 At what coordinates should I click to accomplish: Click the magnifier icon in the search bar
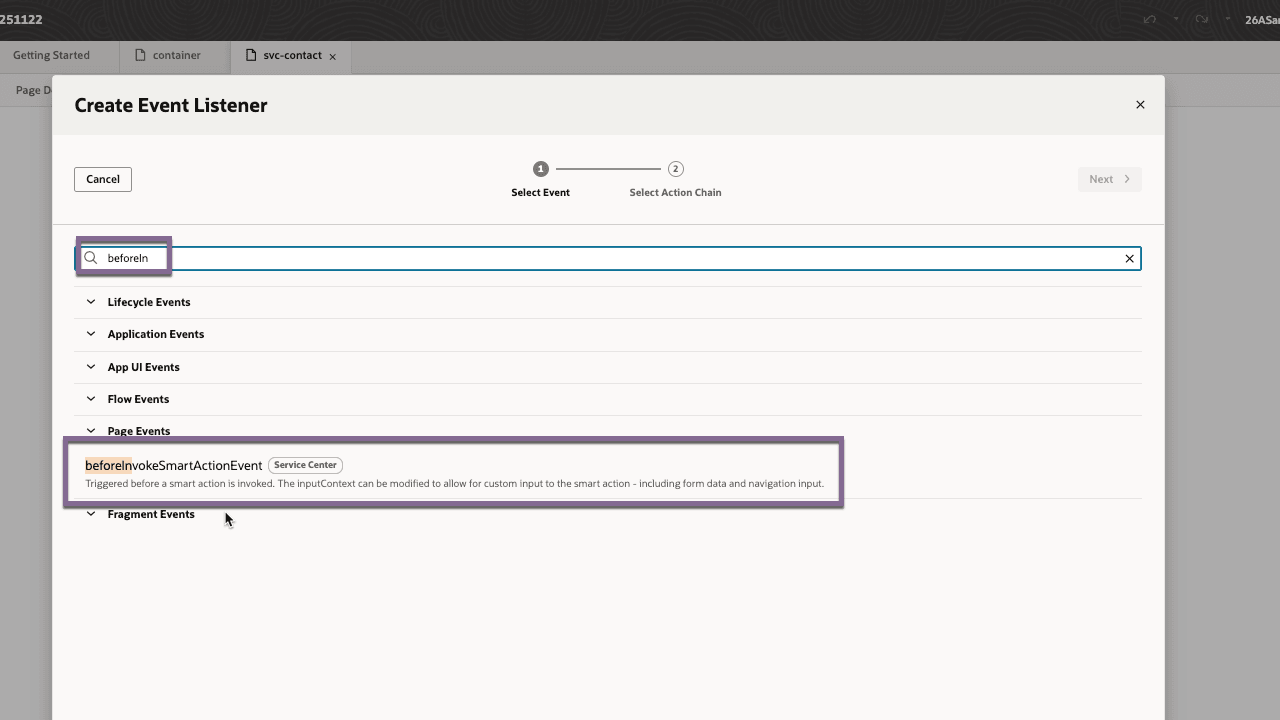(90, 258)
